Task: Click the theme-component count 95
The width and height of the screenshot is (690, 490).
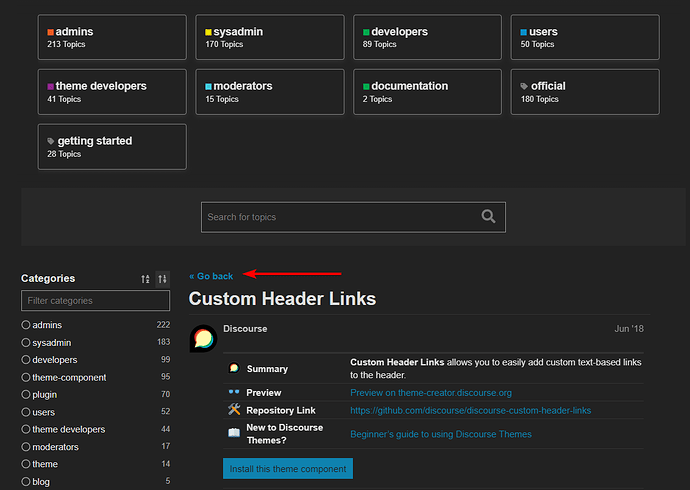Action: coord(165,377)
